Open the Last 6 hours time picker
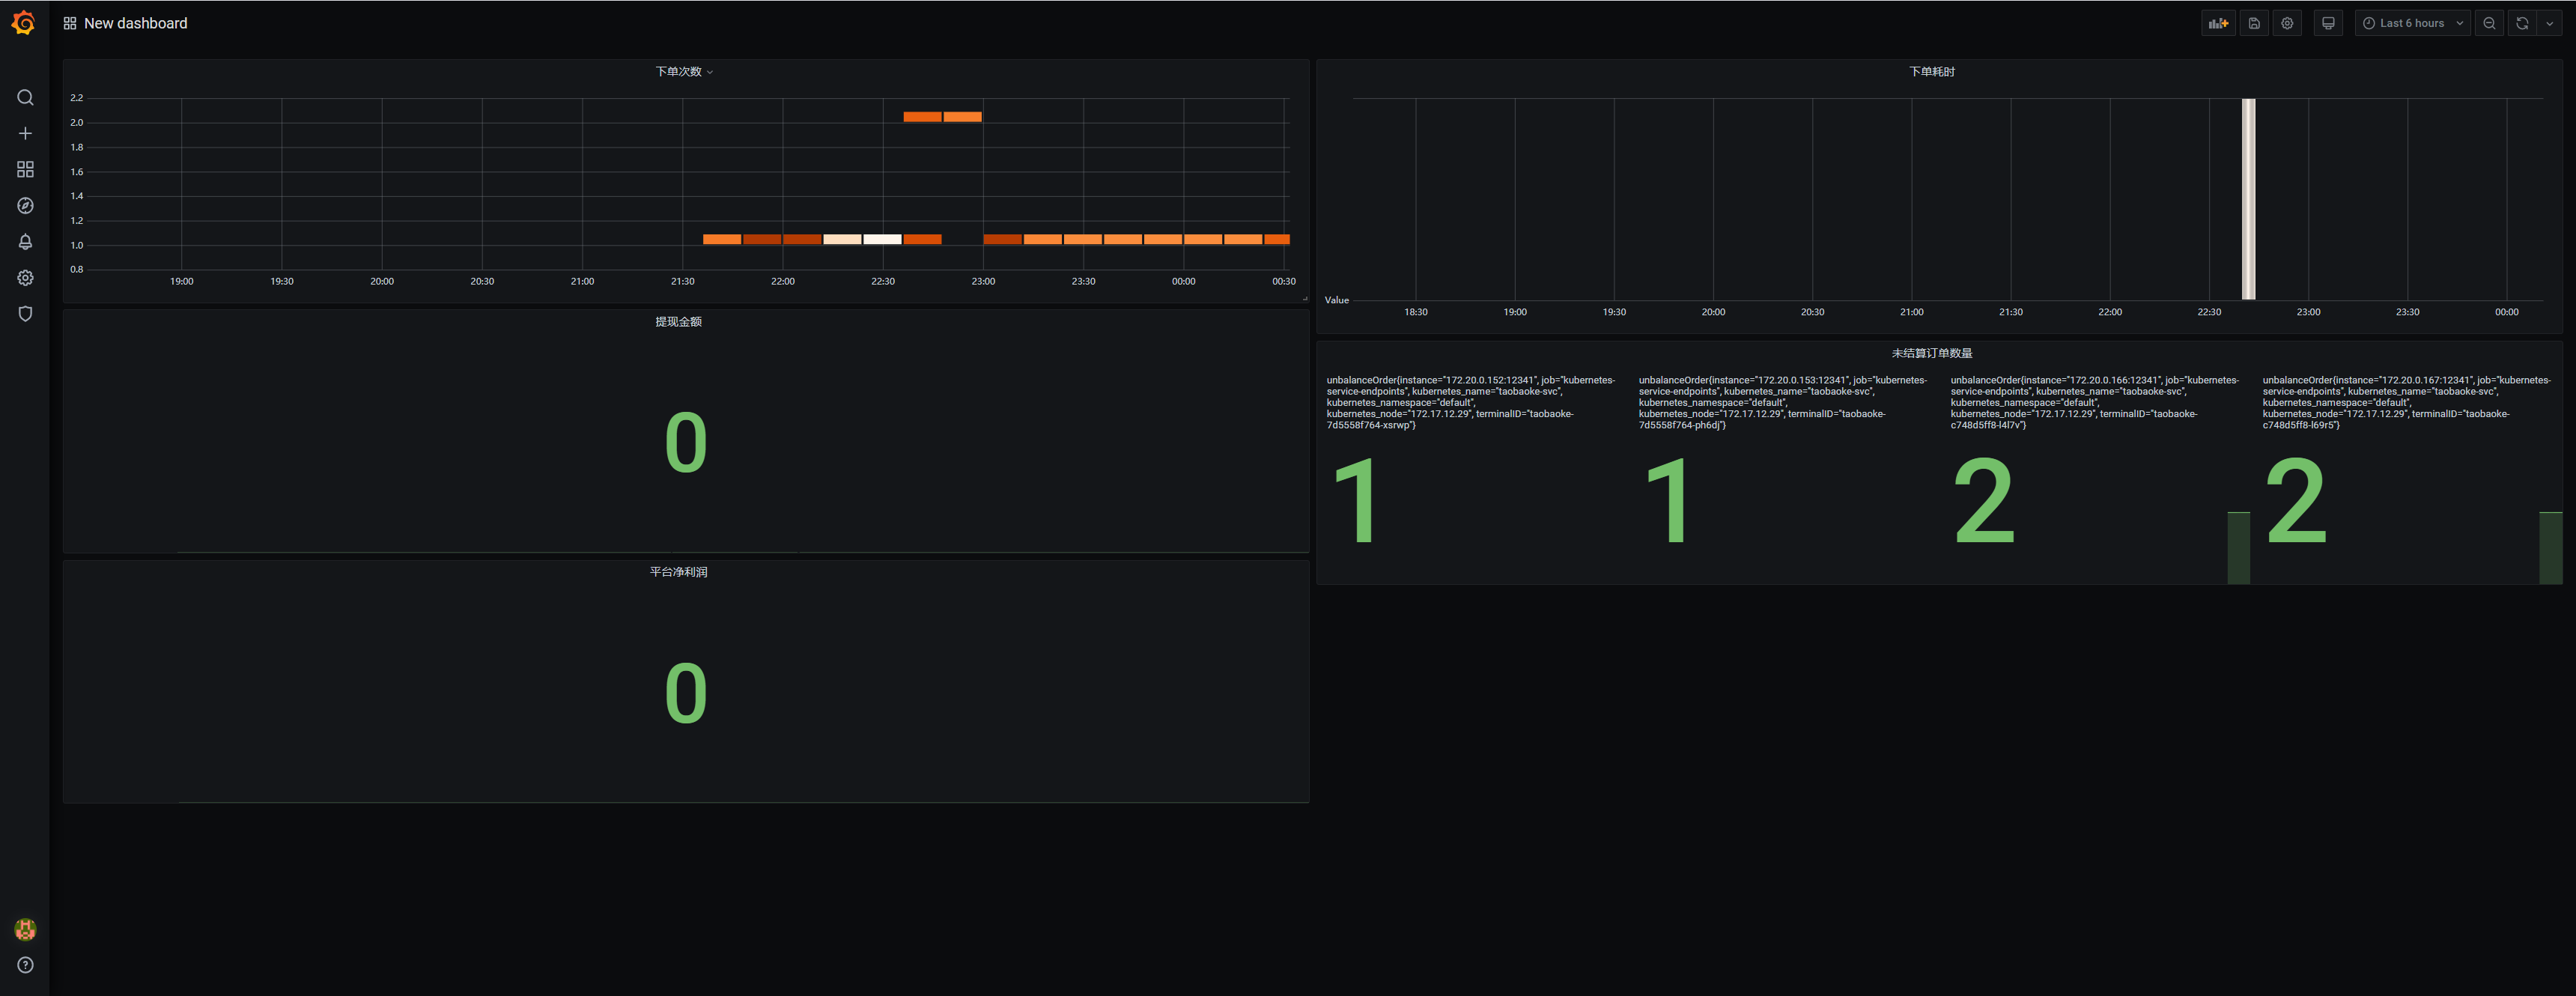Image resolution: width=2576 pixels, height=996 pixels. (2412, 23)
